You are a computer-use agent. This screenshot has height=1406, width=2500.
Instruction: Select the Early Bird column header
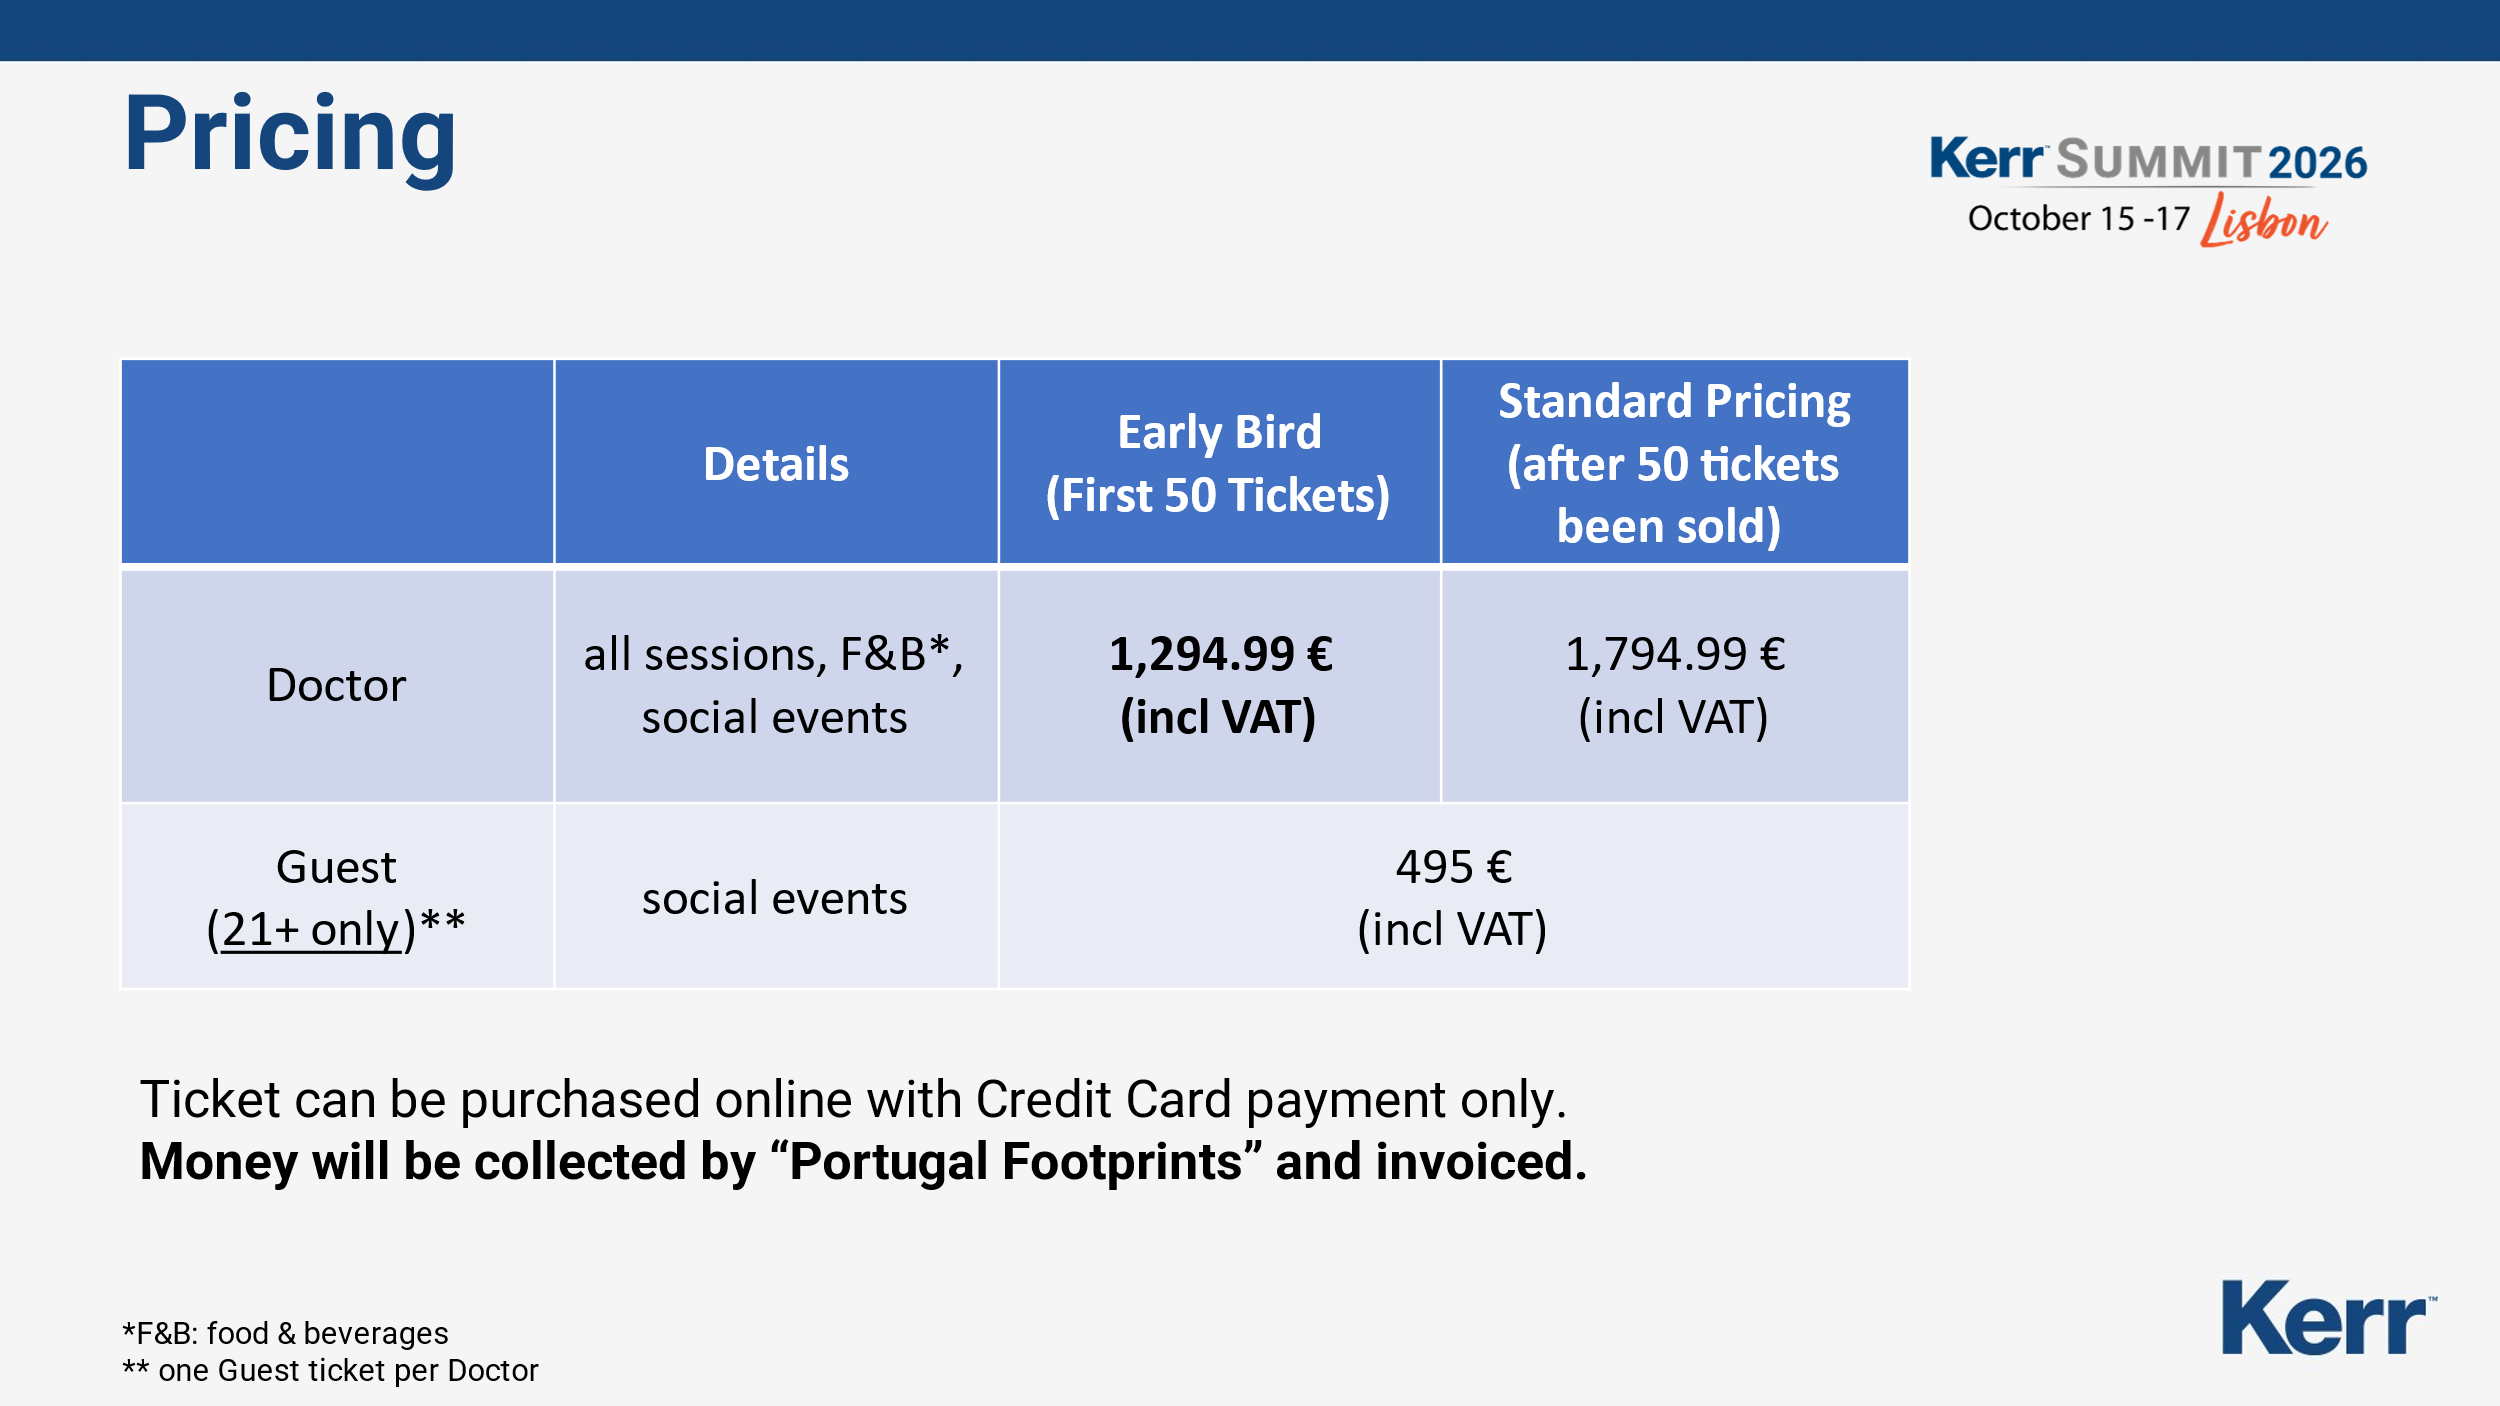(1218, 464)
